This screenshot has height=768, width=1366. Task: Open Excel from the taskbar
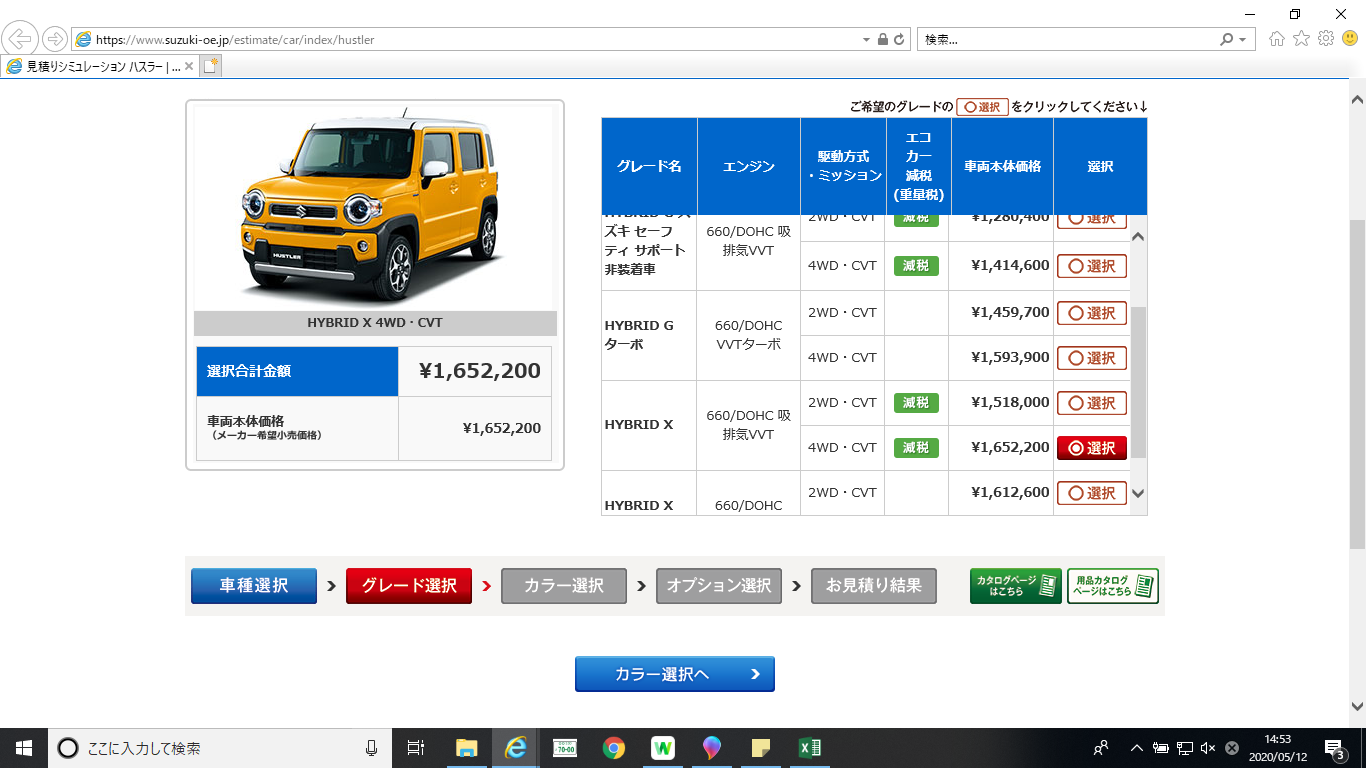810,748
